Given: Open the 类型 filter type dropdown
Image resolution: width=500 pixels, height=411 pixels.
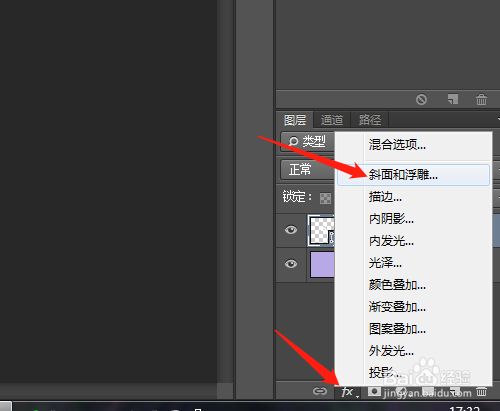Looking at the screenshot, I should click(x=307, y=142).
